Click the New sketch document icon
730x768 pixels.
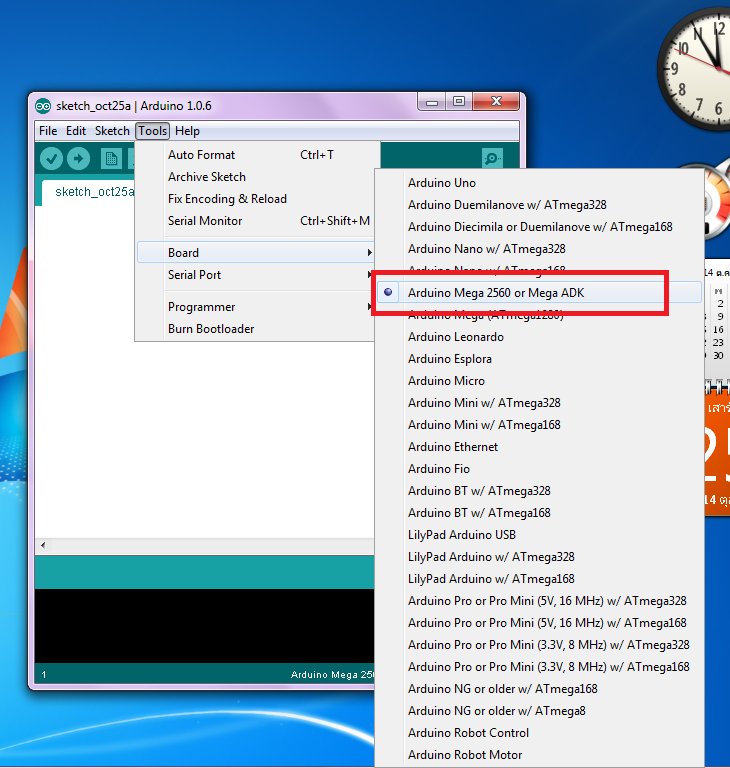(111, 159)
